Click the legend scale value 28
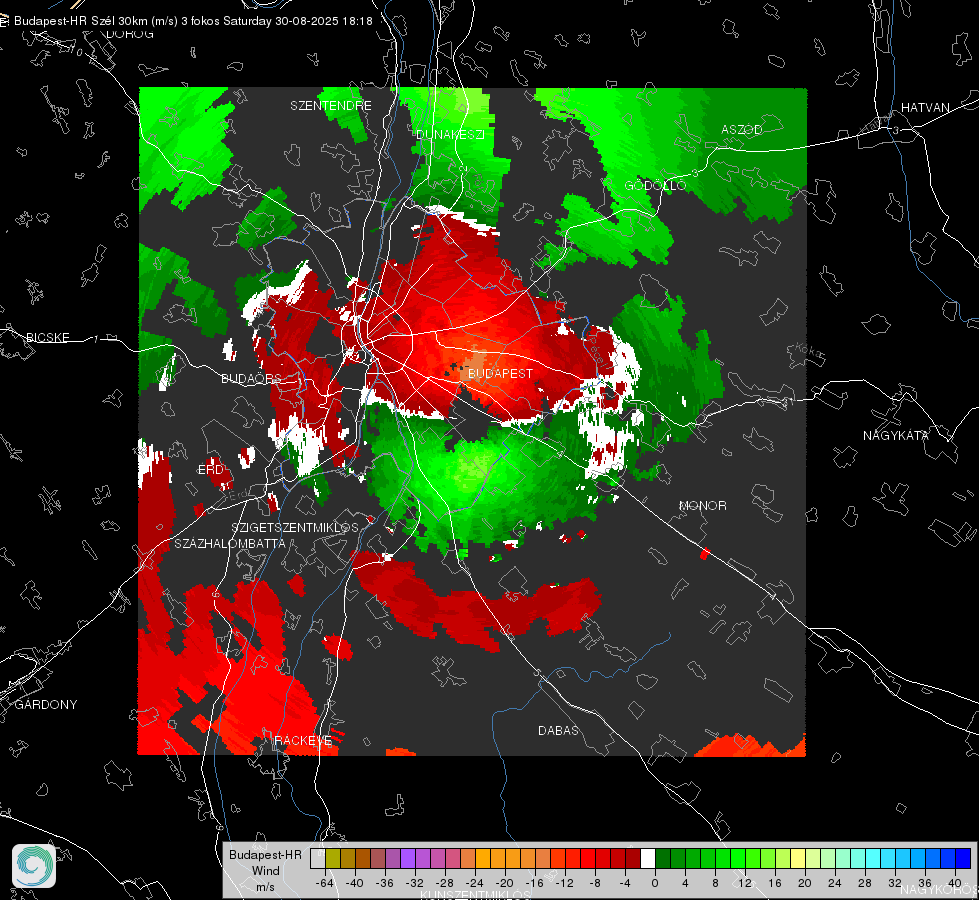 click(x=865, y=883)
